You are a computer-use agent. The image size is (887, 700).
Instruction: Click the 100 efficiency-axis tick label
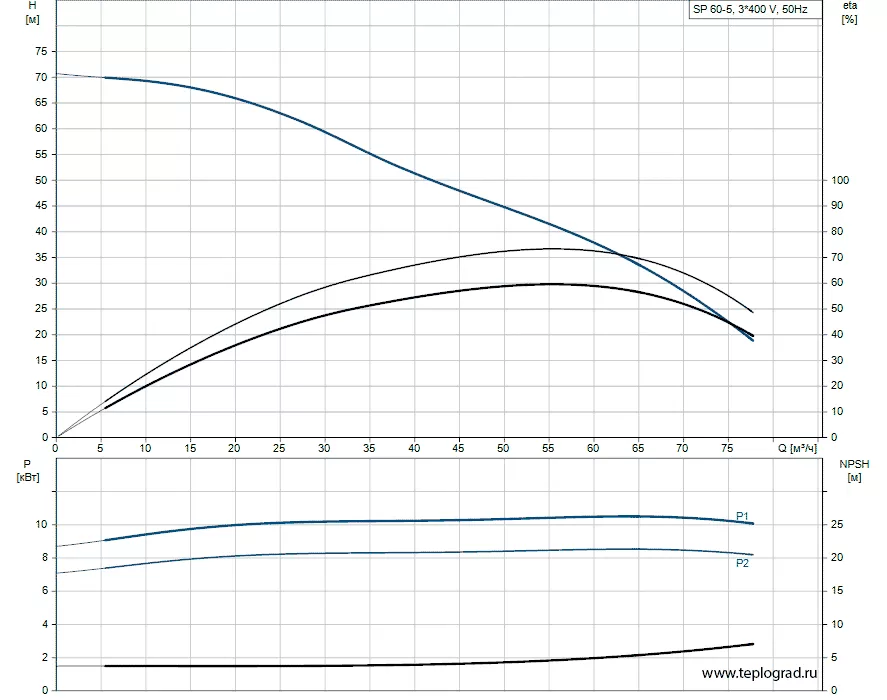[840, 180]
